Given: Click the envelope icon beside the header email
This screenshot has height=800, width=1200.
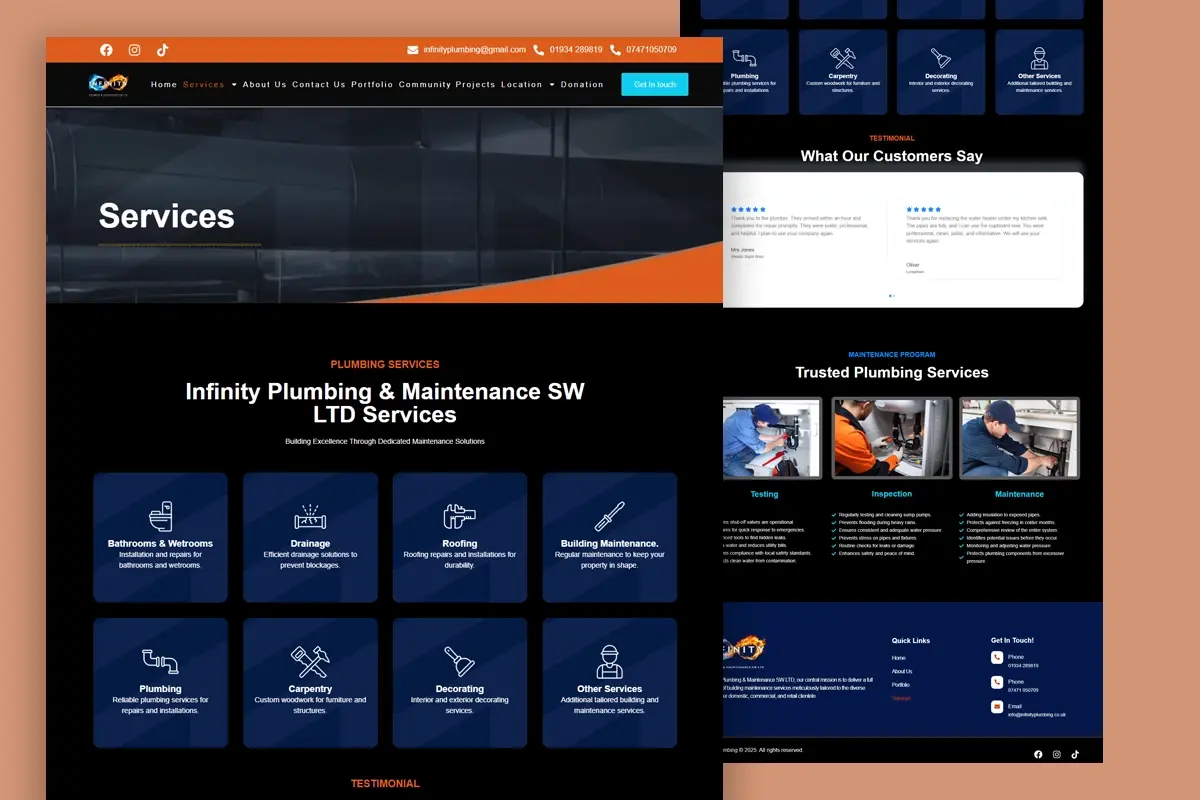Looking at the screenshot, I should 413,50.
